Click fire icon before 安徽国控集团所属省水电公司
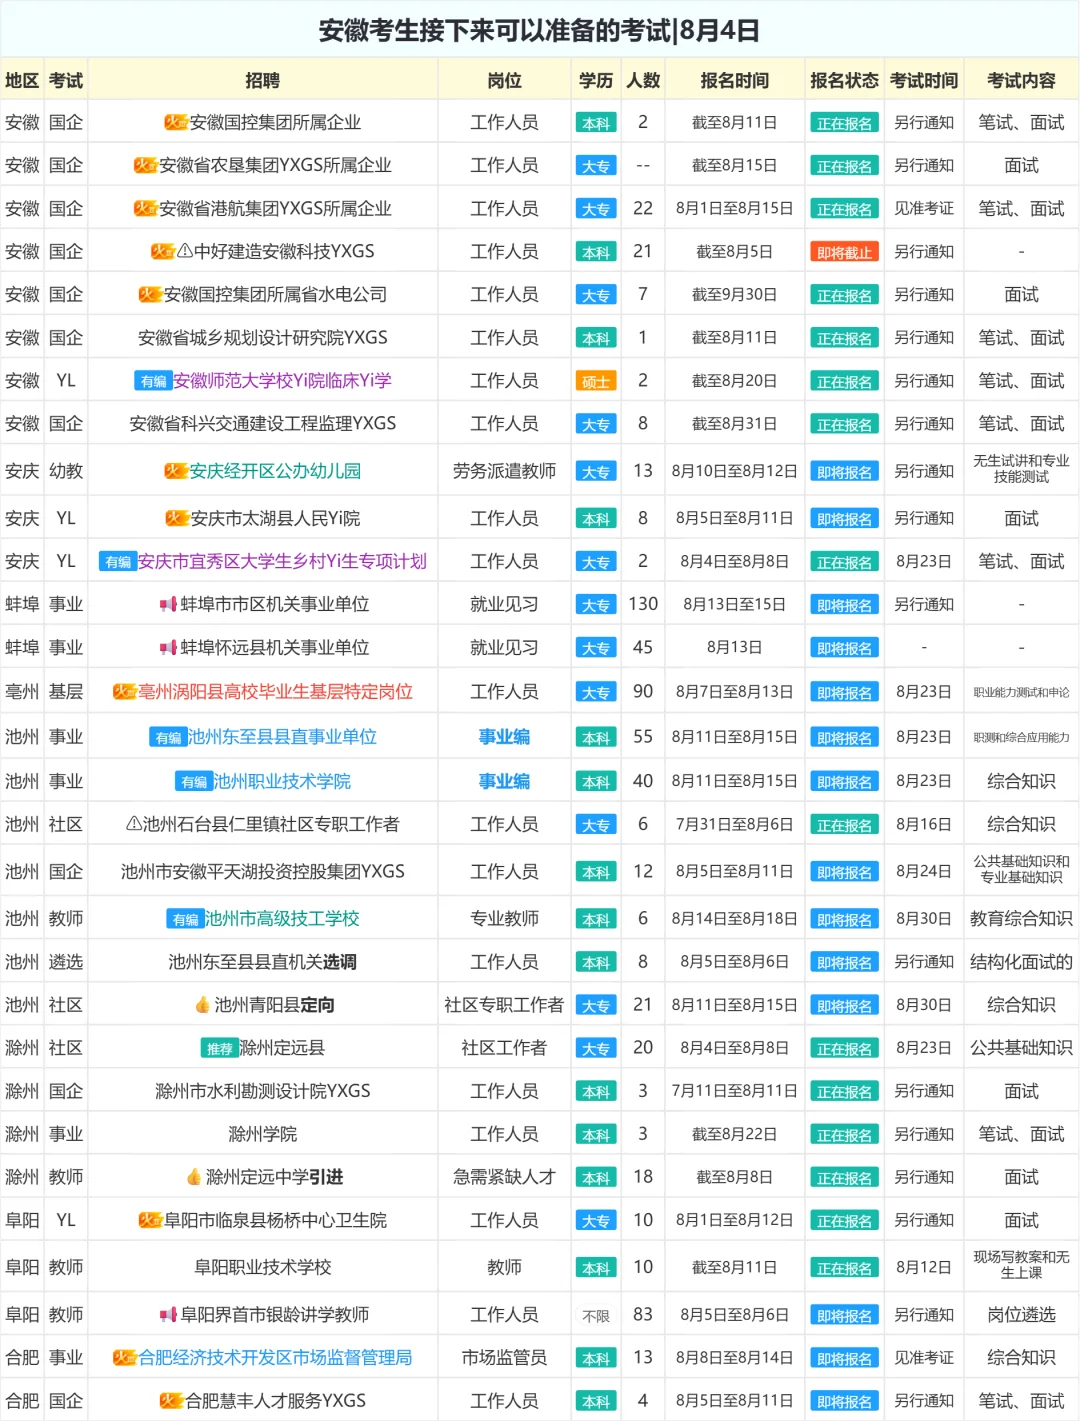 click(150, 295)
